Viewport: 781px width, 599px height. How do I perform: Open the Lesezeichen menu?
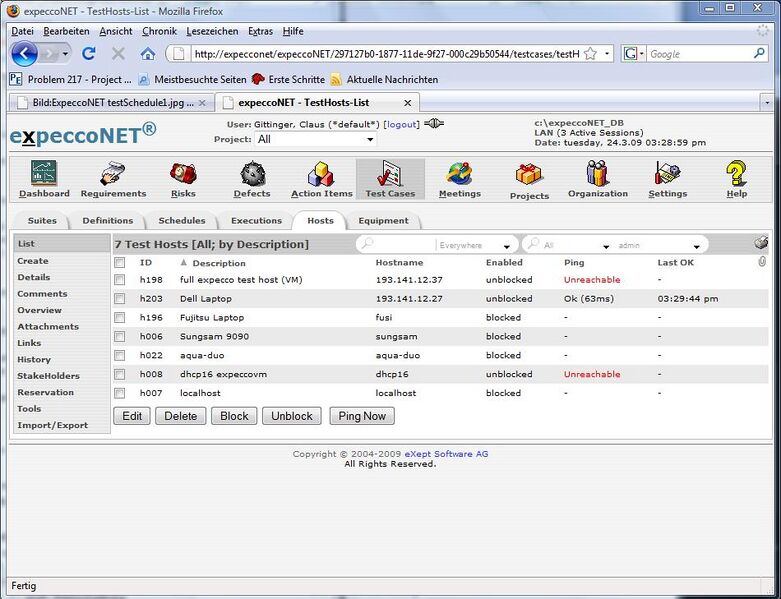coord(212,31)
